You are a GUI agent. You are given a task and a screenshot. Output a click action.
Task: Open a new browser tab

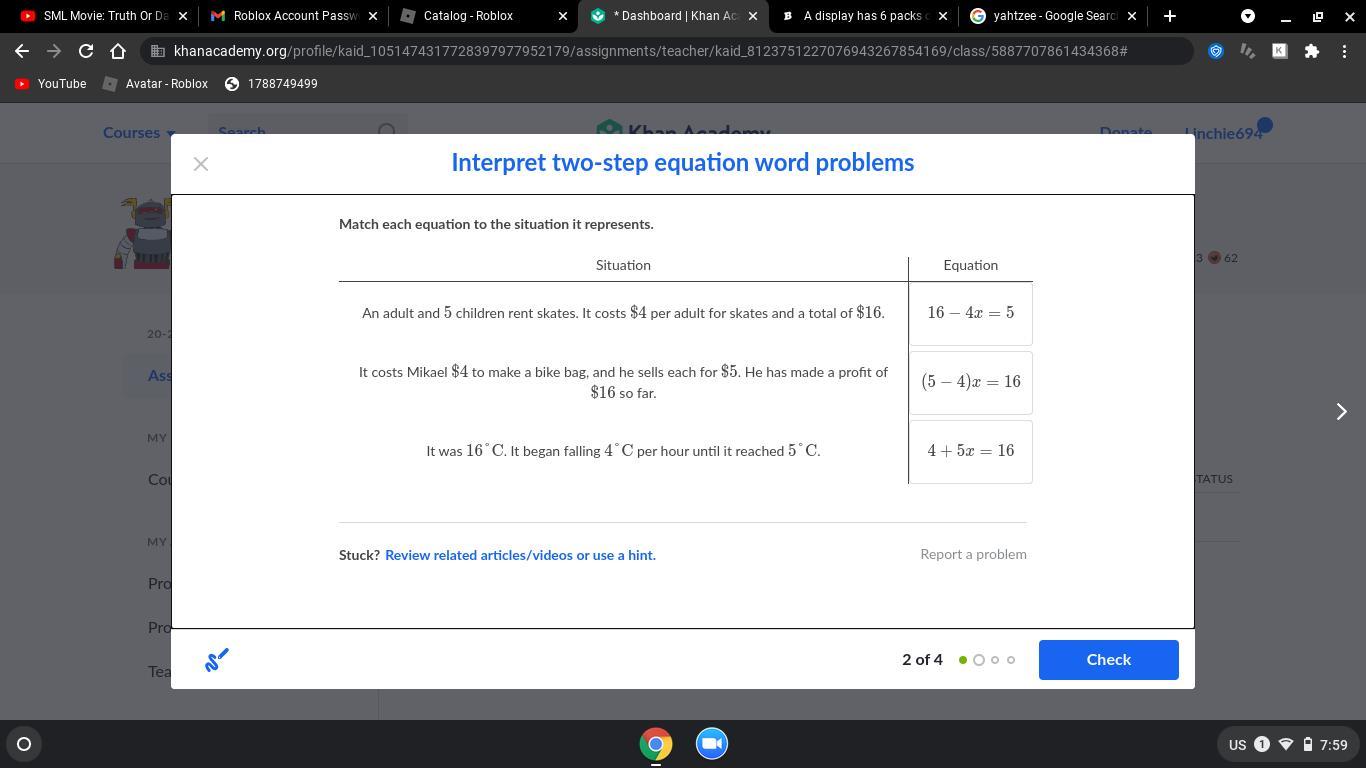(1170, 16)
